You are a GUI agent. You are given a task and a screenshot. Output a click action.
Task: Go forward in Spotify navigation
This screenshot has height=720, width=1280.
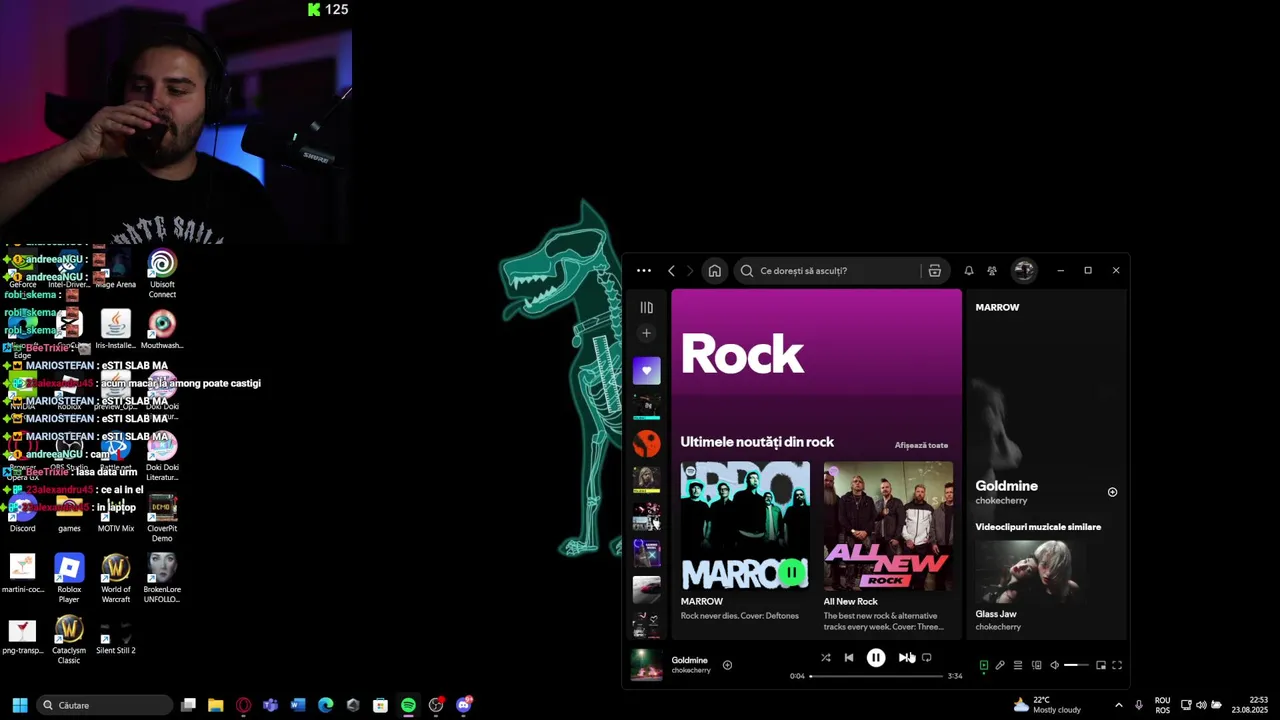(x=689, y=271)
